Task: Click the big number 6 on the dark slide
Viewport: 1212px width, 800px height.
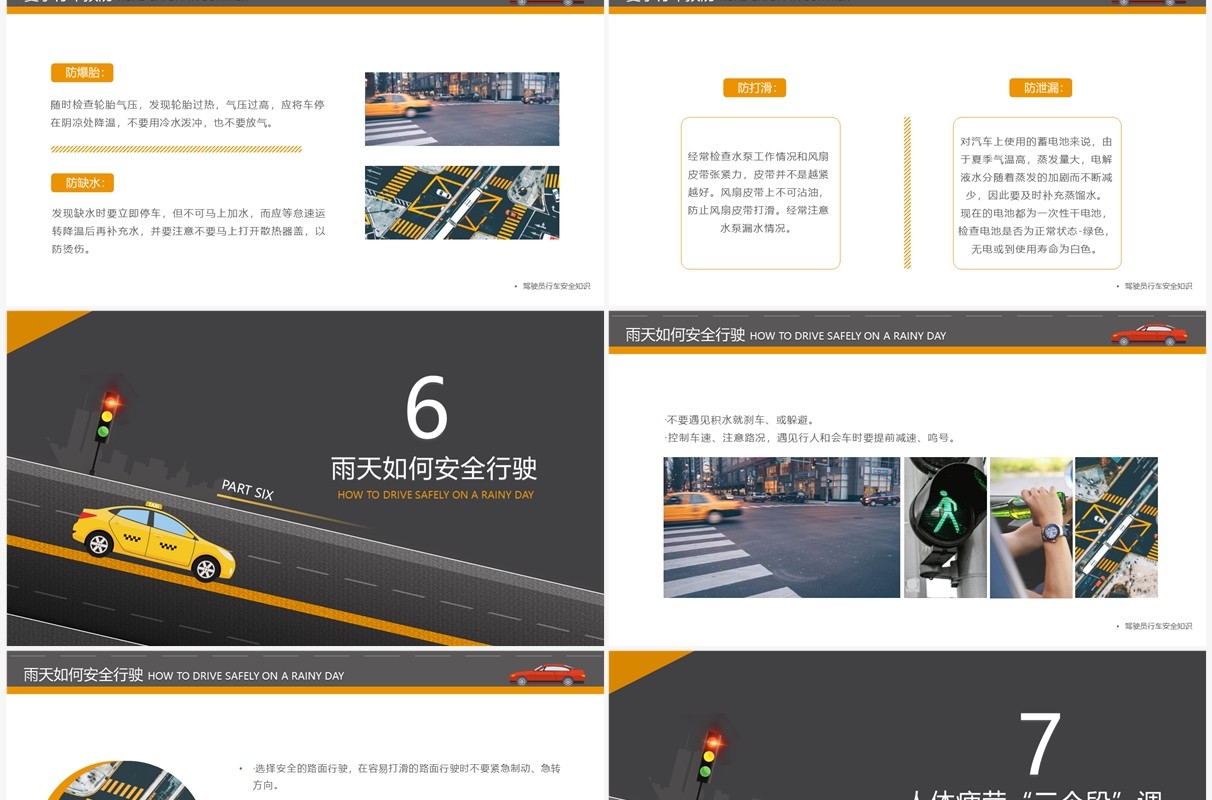Action: pyautogui.click(x=427, y=408)
